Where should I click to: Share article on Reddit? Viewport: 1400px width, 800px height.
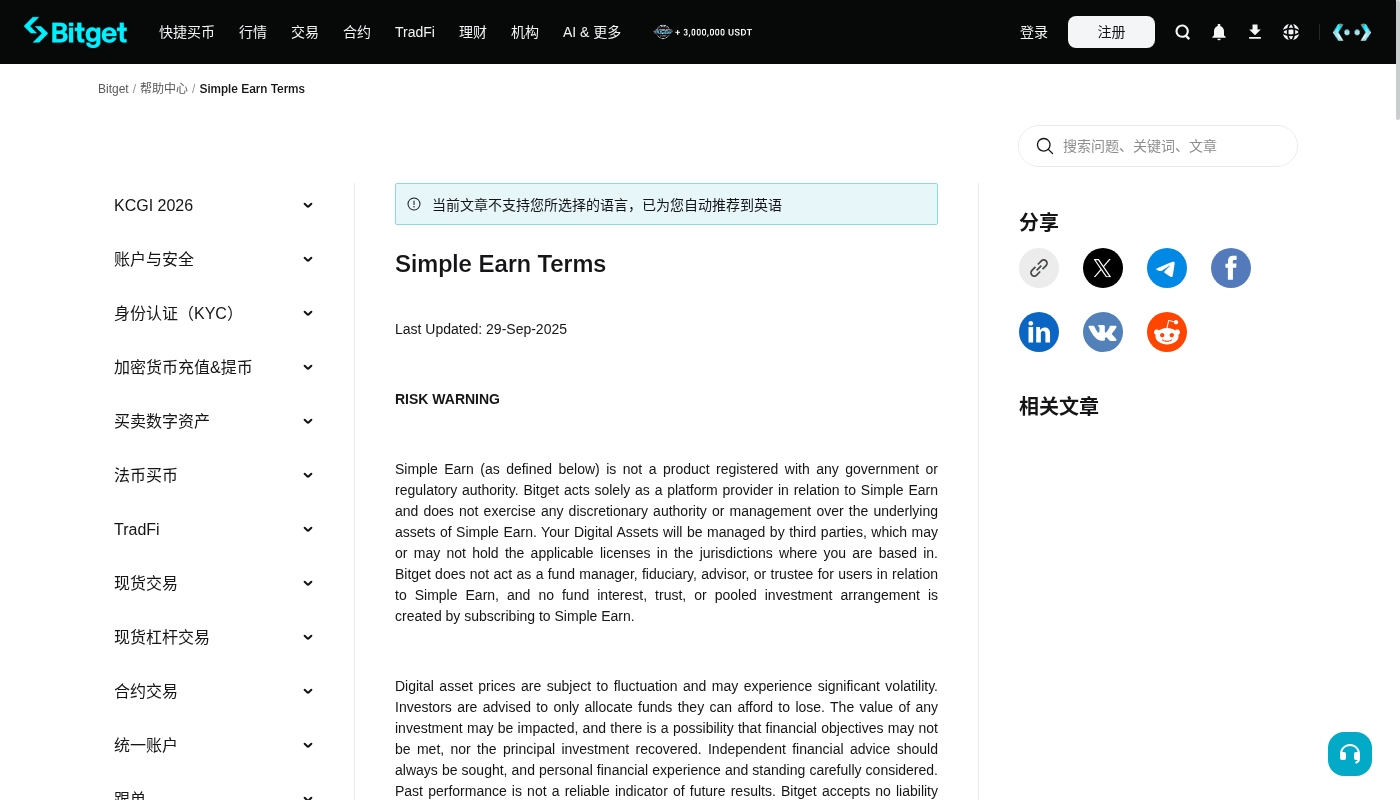click(x=1167, y=332)
